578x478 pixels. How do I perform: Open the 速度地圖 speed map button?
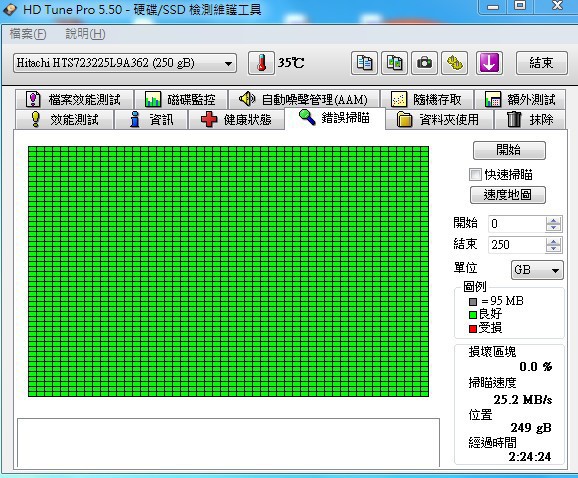pyautogui.click(x=508, y=195)
